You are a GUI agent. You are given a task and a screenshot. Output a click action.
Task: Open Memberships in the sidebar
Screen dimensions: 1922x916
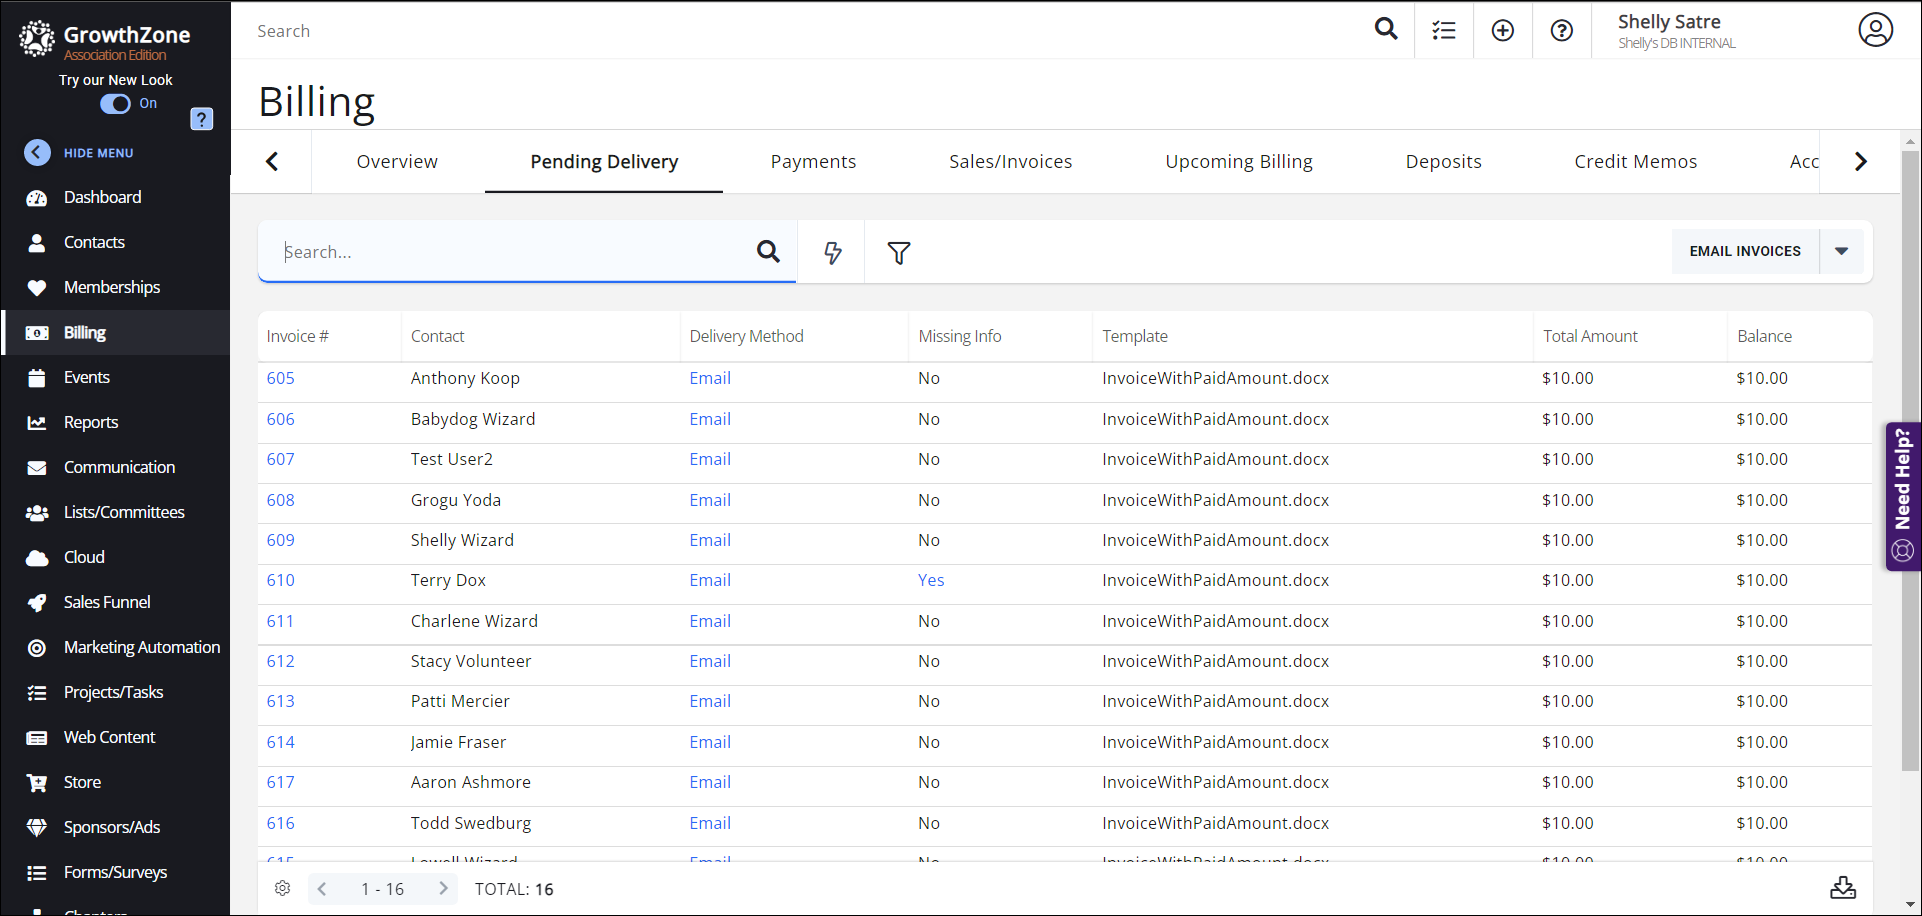point(112,288)
